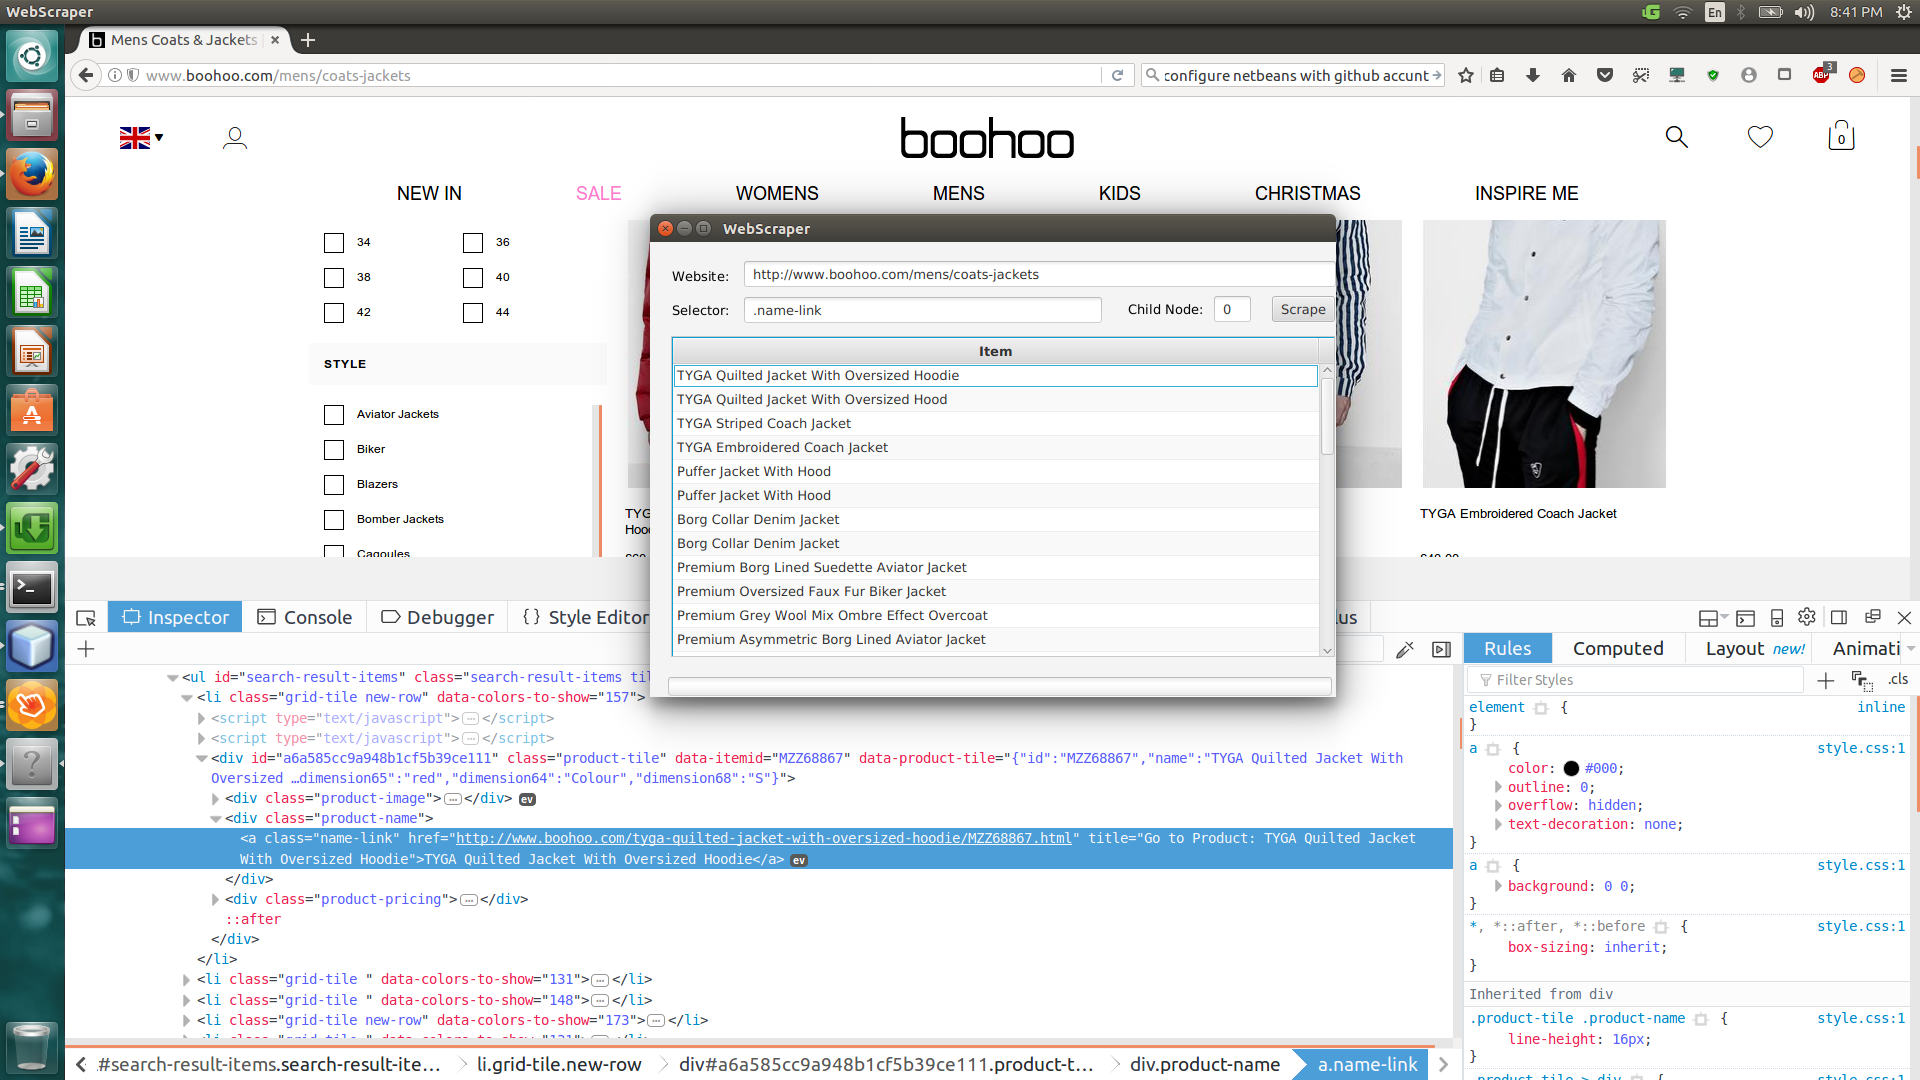The height and width of the screenshot is (1080, 1920).
Task: Open the account user icon
Action: pos(235,138)
